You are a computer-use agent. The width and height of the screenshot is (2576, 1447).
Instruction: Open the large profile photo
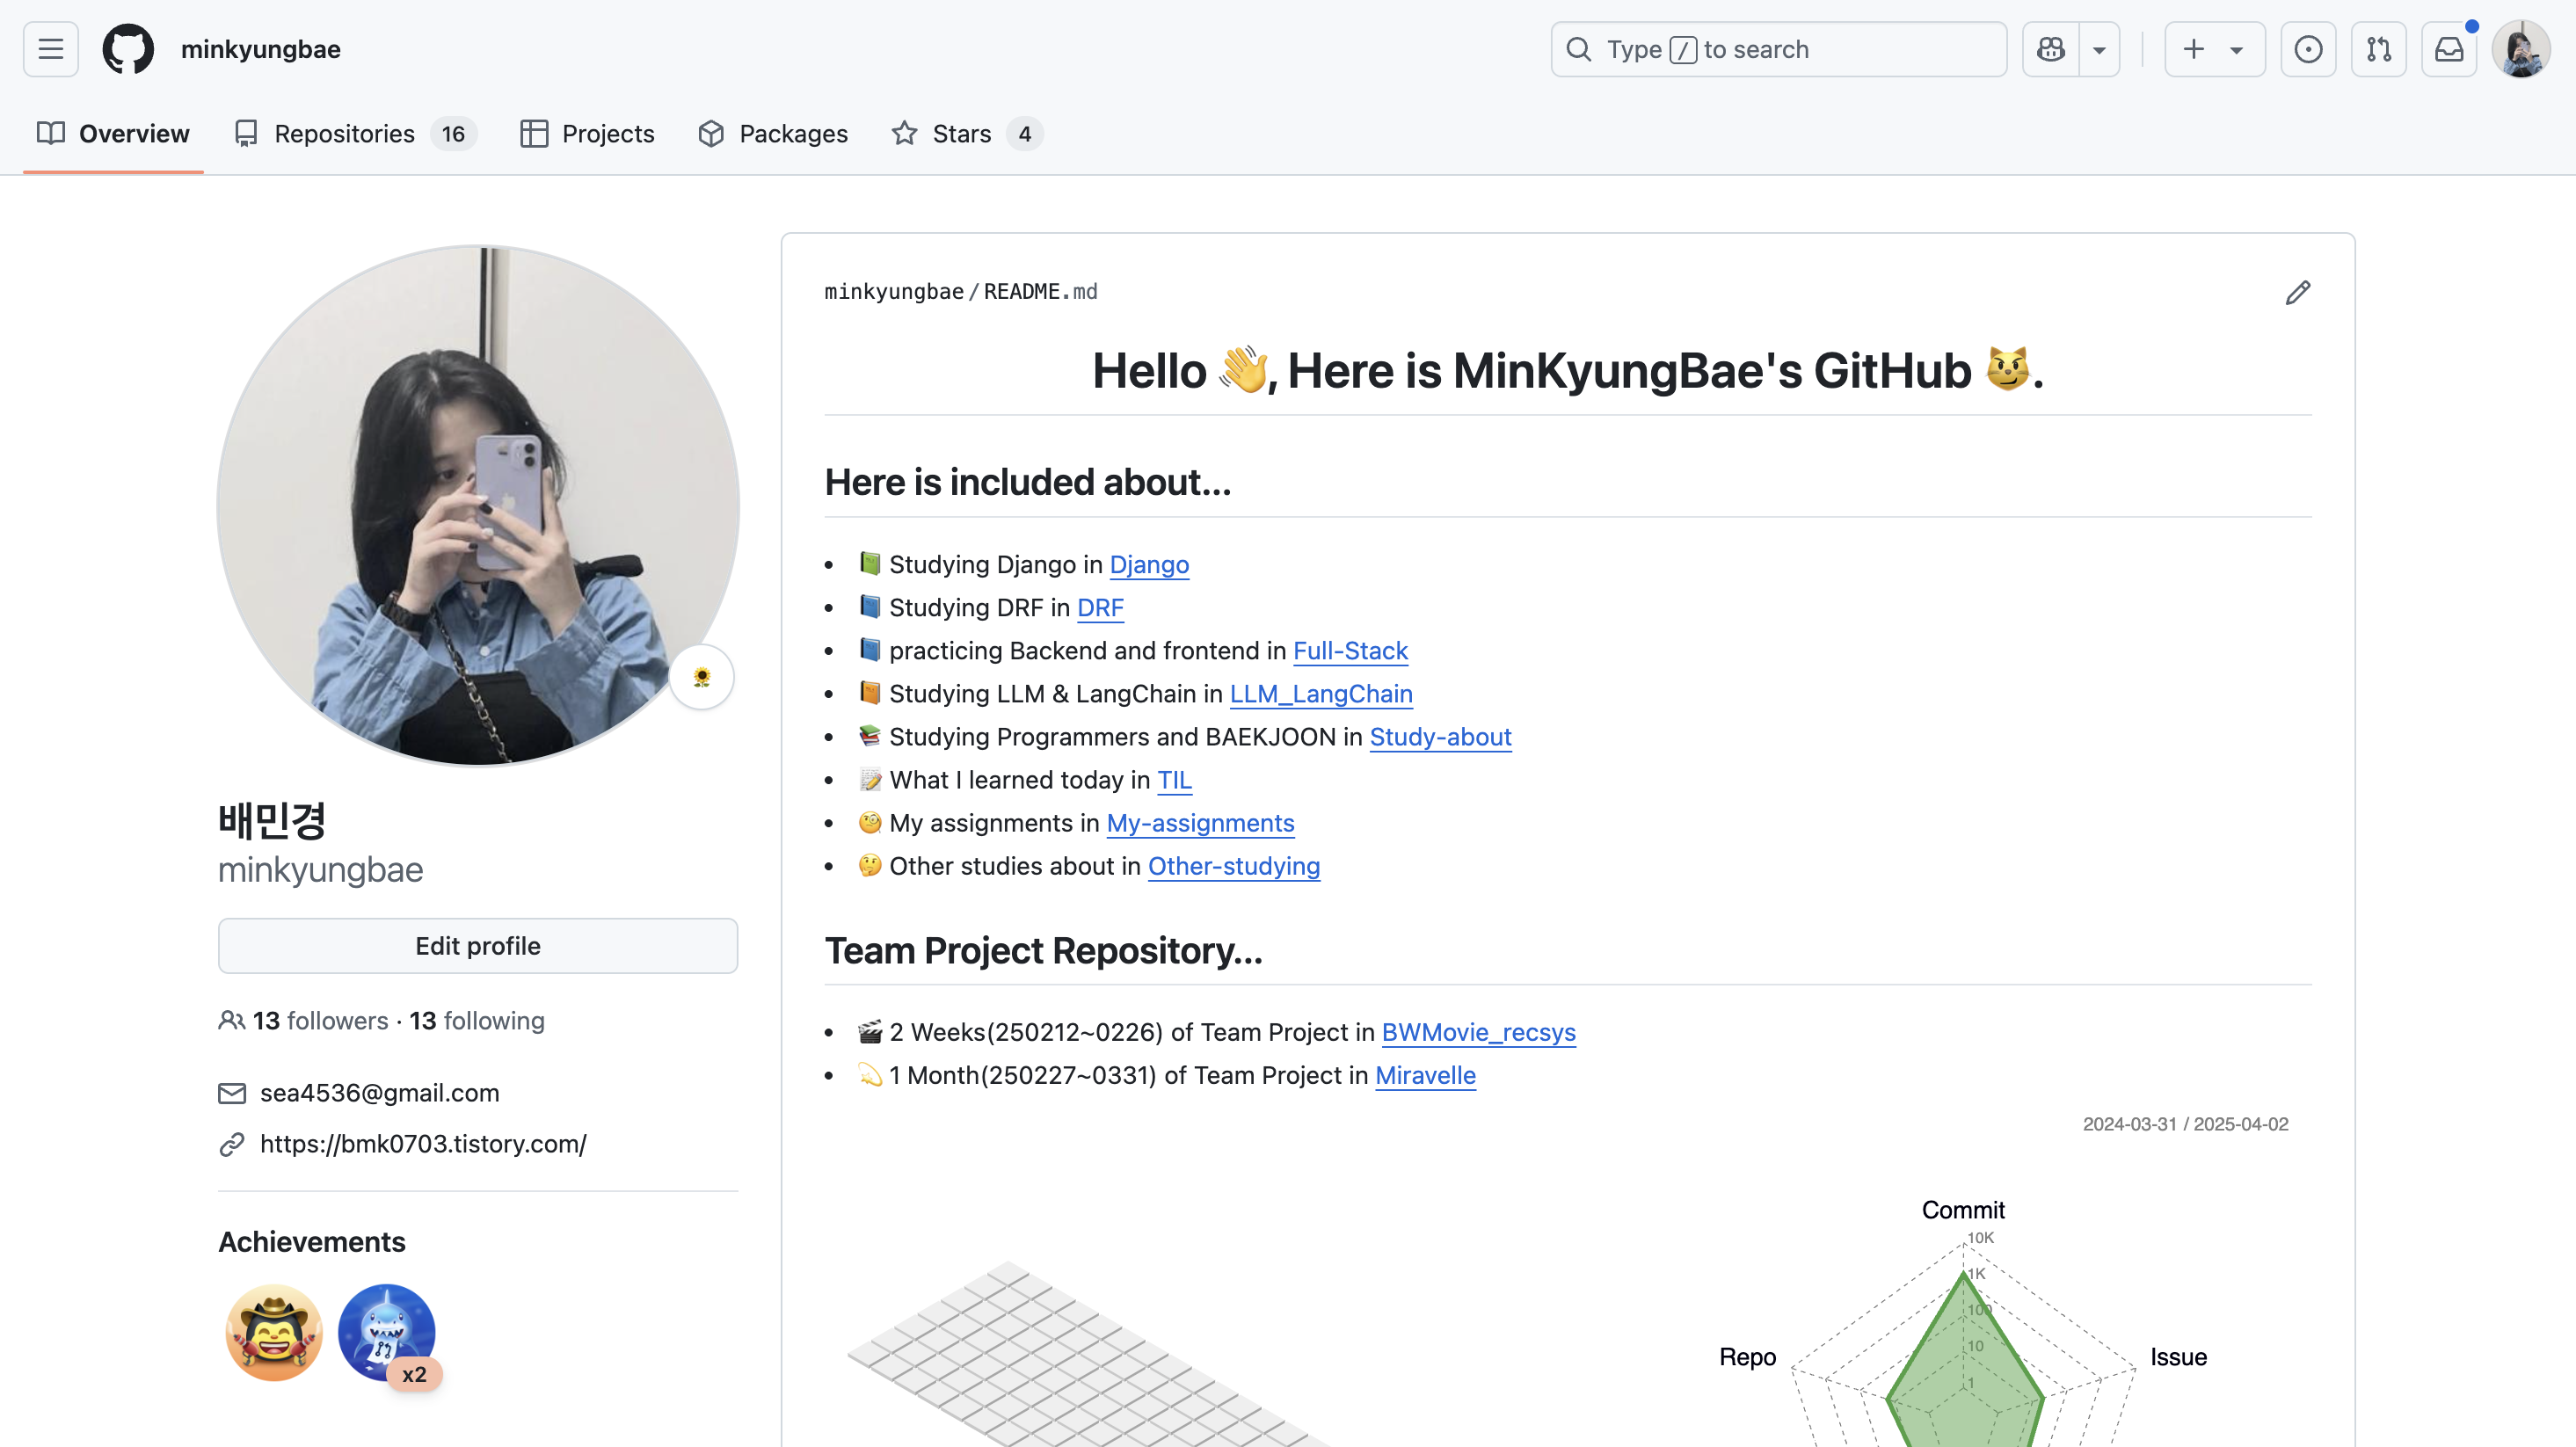478,506
